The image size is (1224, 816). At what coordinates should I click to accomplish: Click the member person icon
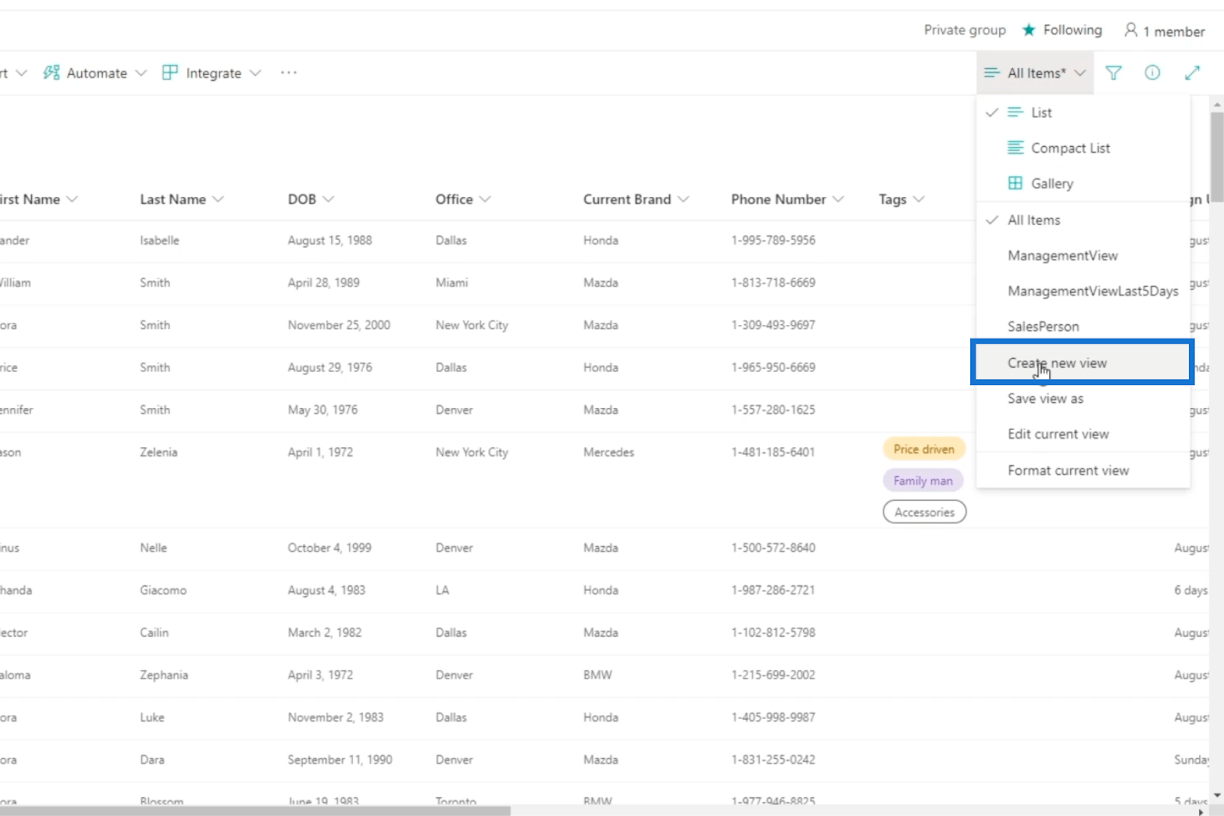point(1131,30)
